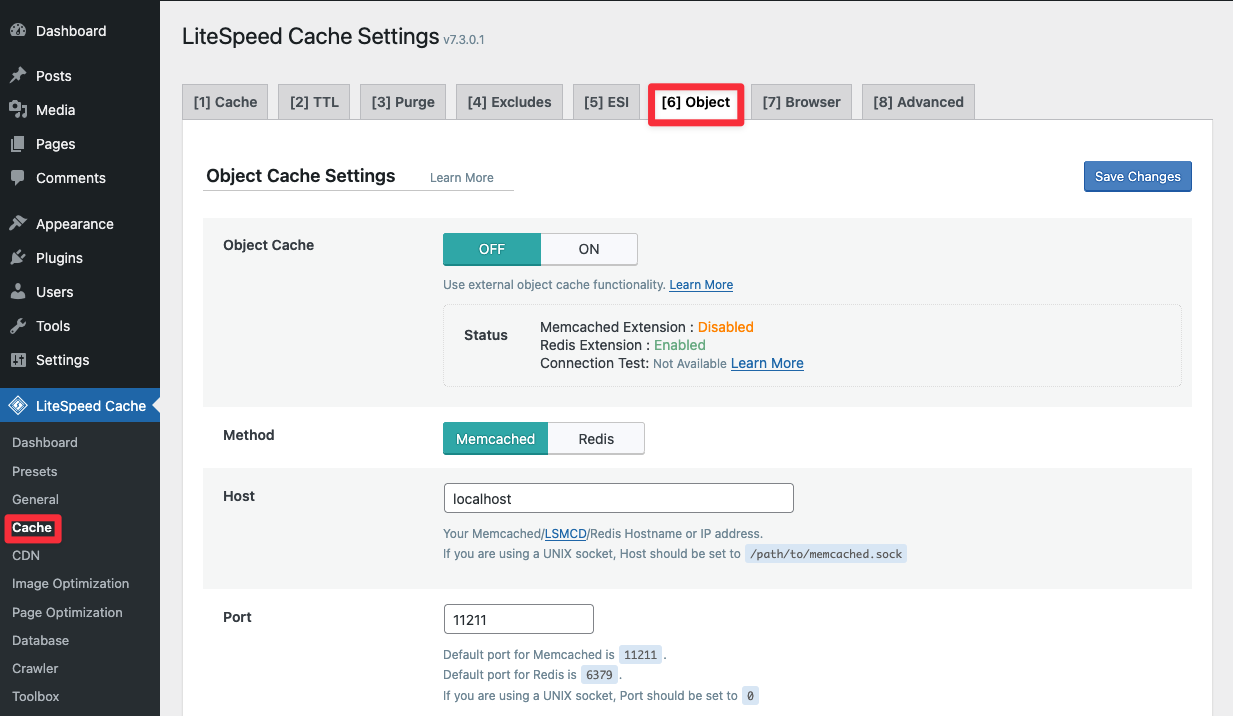Click the Posts pushpin icon
1233x716 pixels.
pyautogui.click(x=18, y=76)
